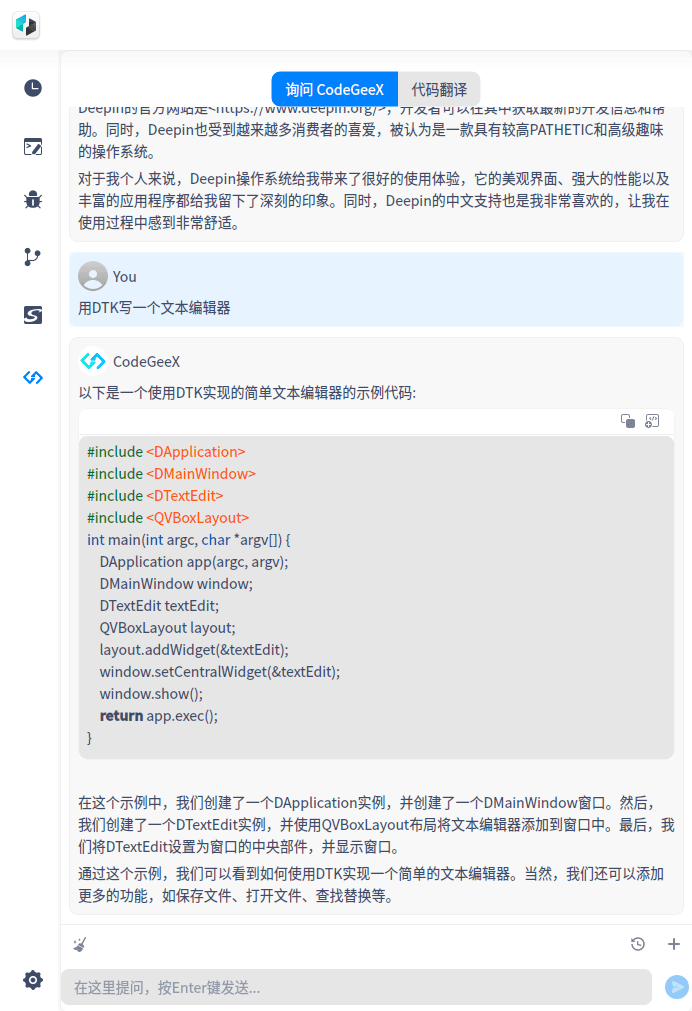Click the blue send message button
Screen dimensions: 692x1011
(x=677, y=986)
